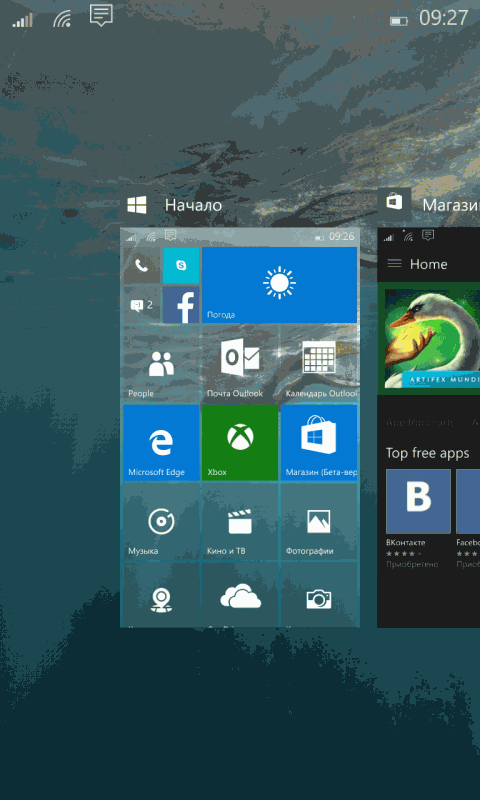Select the ВКонтакте app name label
This screenshot has width=480, height=800.
406,542
